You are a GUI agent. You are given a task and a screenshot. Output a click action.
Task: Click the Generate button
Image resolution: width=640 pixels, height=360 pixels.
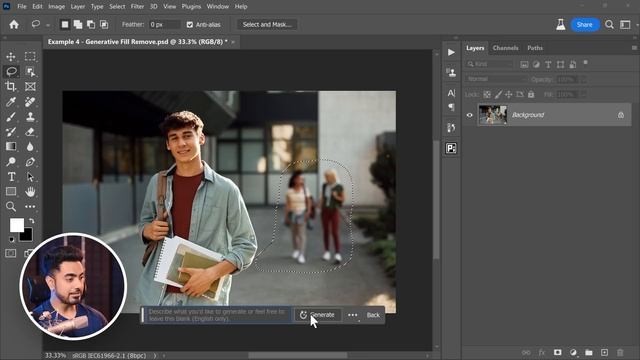[x=318, y=315]
